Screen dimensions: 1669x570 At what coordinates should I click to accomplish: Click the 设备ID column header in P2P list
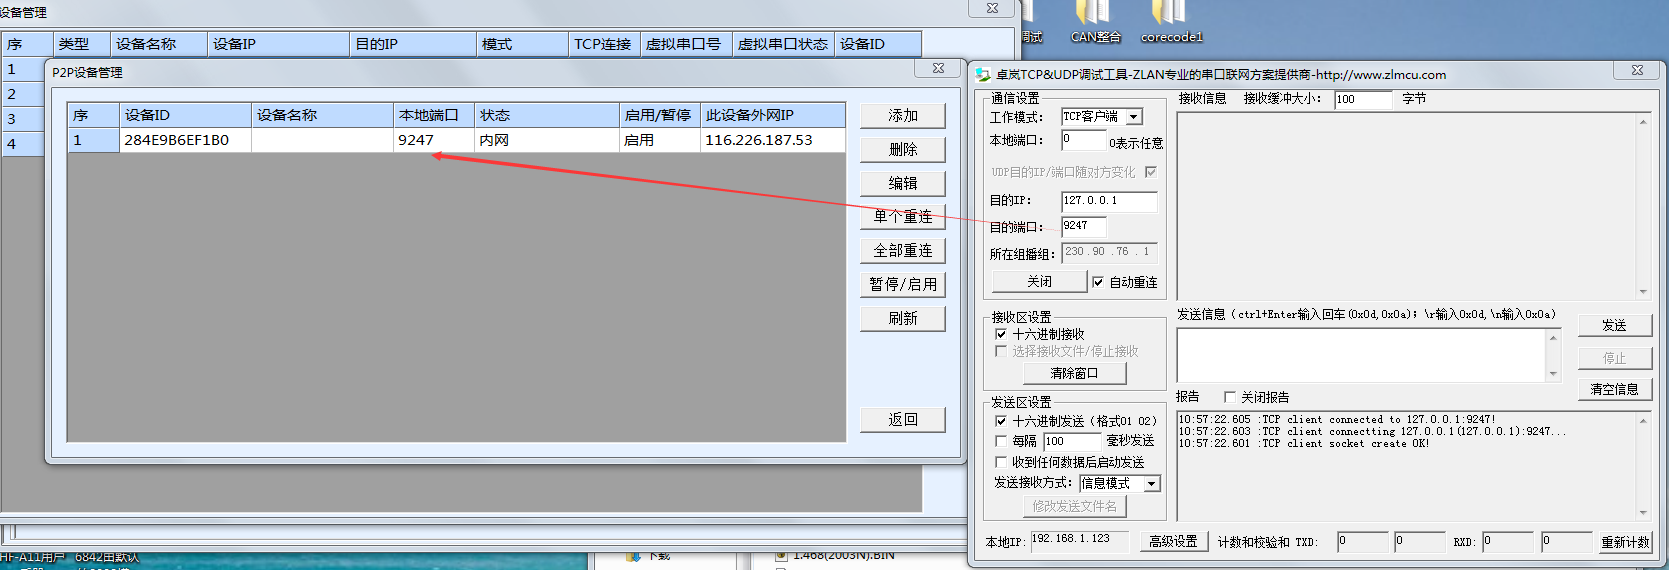tap(185, 115)
